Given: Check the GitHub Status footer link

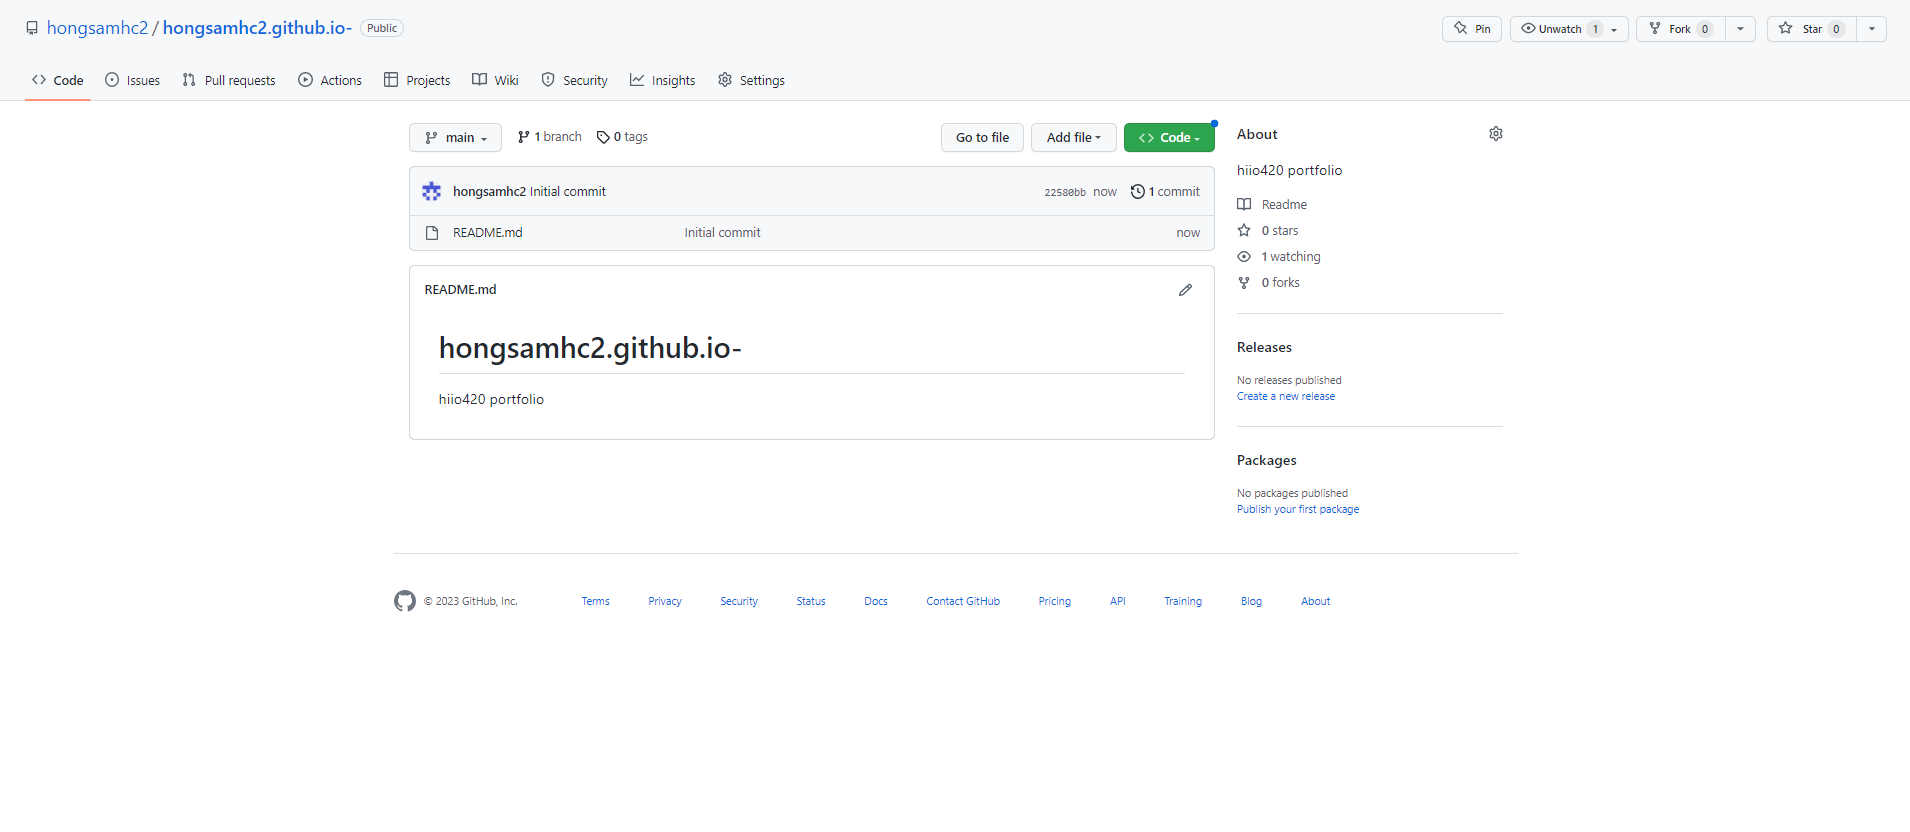Looking at the screenshot, I should point(811,601).
